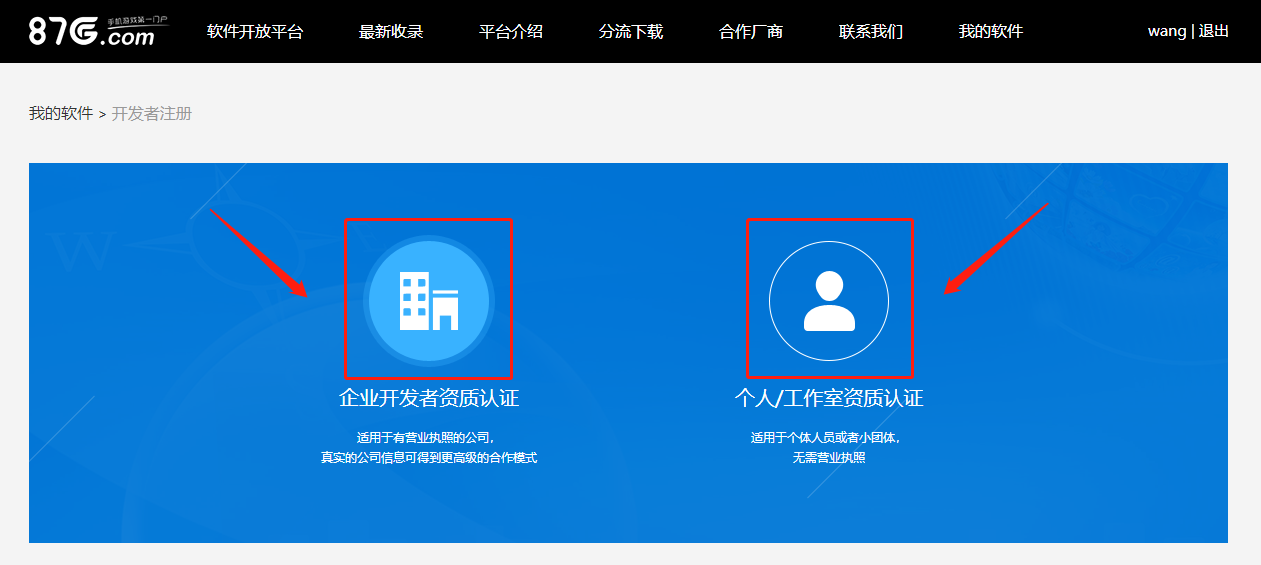
Task: Select the personal user avatar icon
Action: [x=829, y=300]
